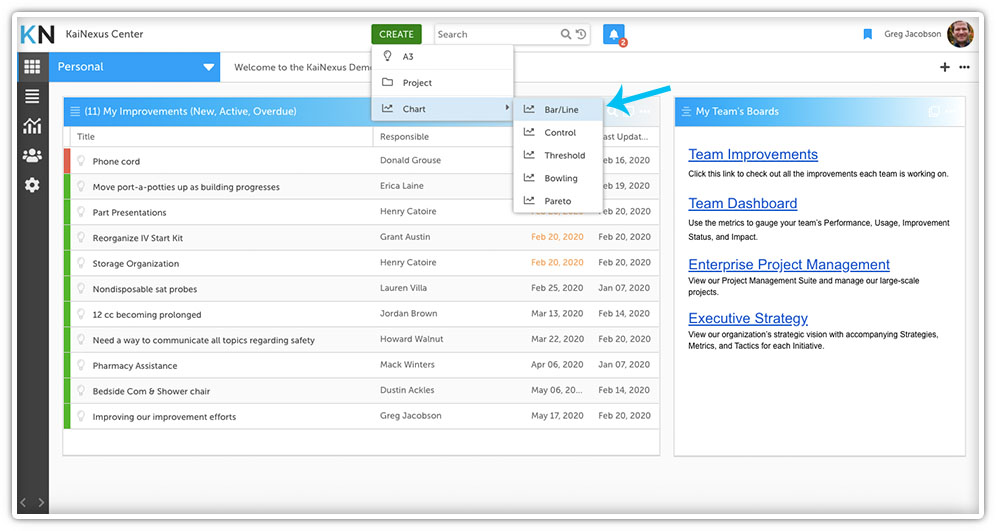Click the lightbulb icon beside Part Presentations
This screenshot has height=531, width=996.
point(81,212)
